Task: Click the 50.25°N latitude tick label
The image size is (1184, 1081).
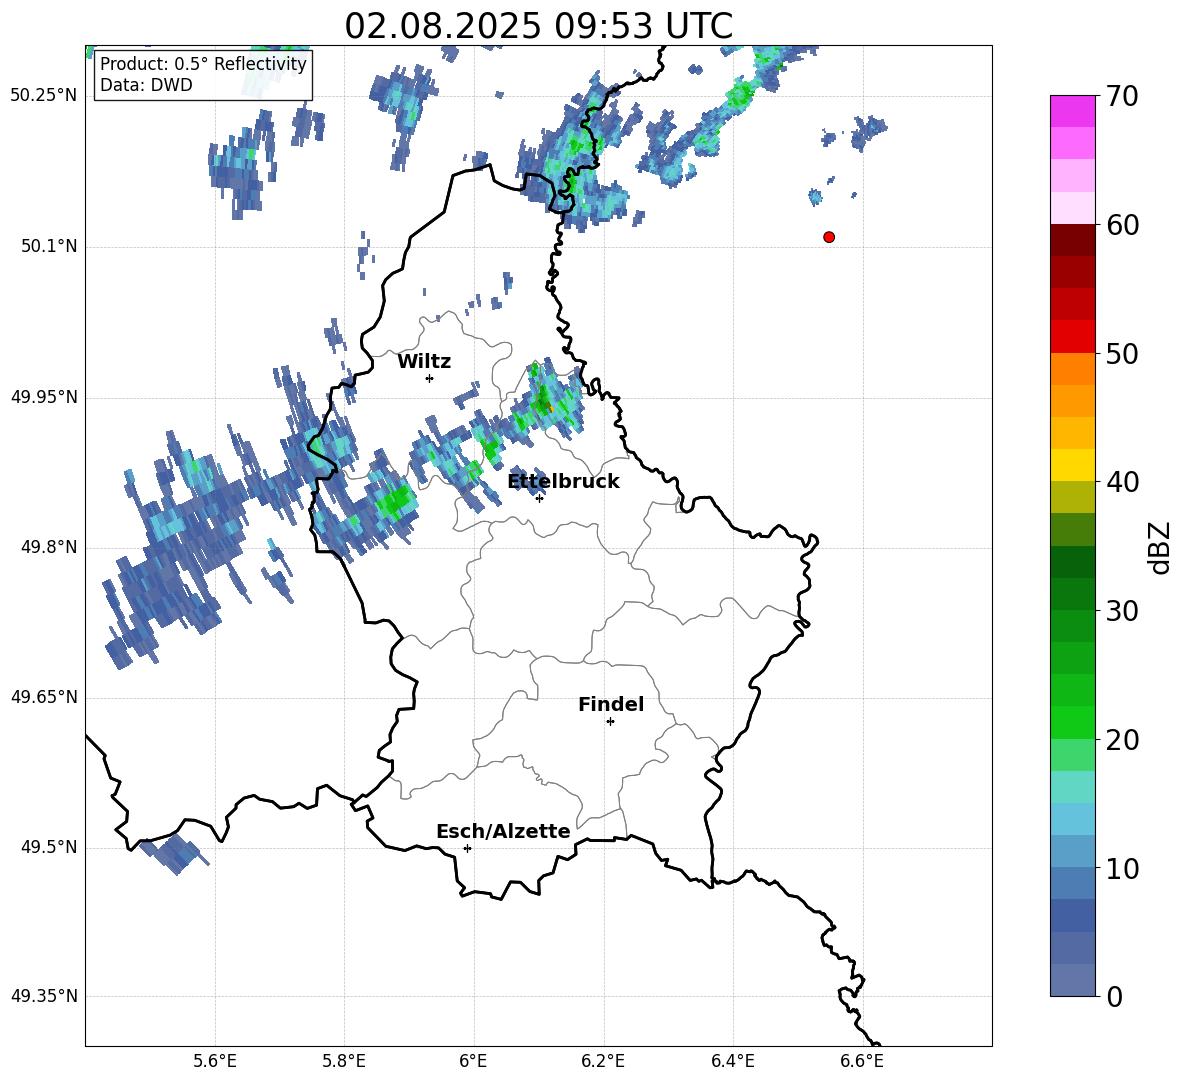Action: pos(44,96)
